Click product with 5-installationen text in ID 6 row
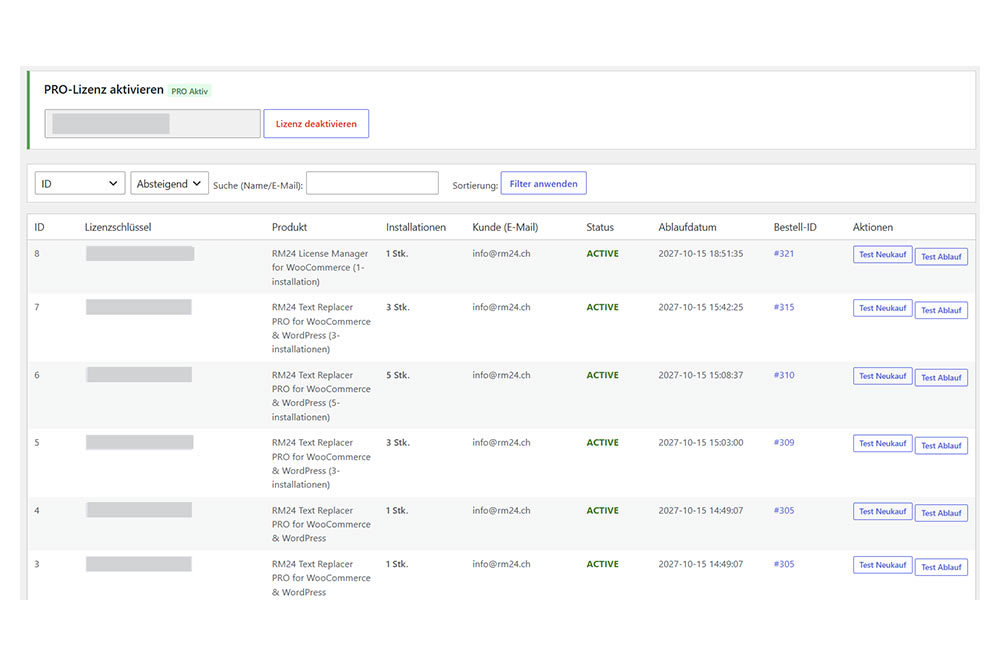This screenshot has height=666, width=1000. point(321,396)
